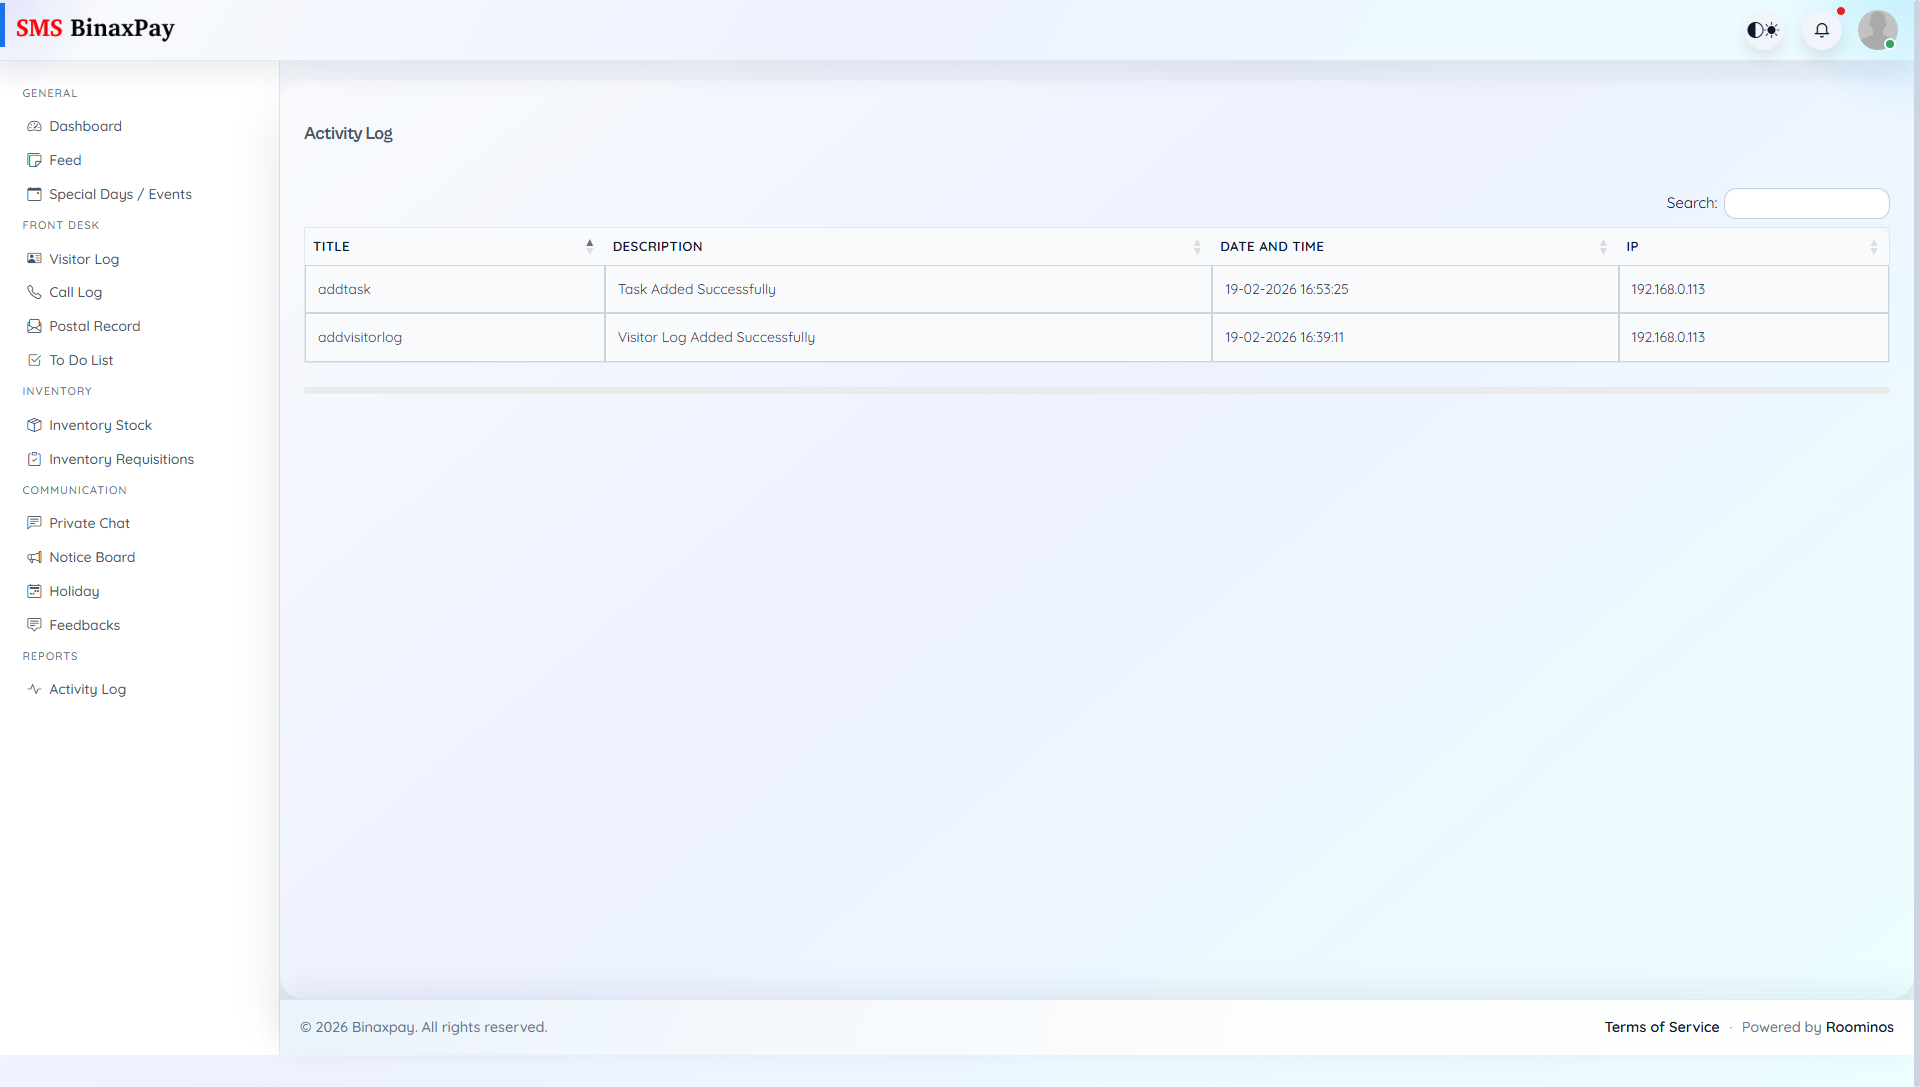Open the profile avatar menu
The width and height of the screenshot is (1920, 1087).
[1878, 29]
